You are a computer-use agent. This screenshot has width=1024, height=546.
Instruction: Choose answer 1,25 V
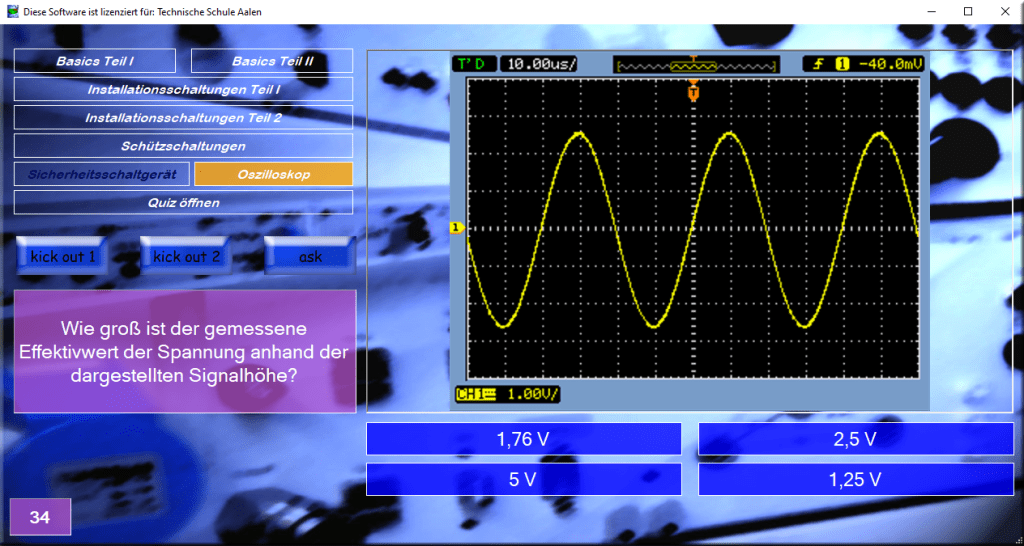coord(855,479)
